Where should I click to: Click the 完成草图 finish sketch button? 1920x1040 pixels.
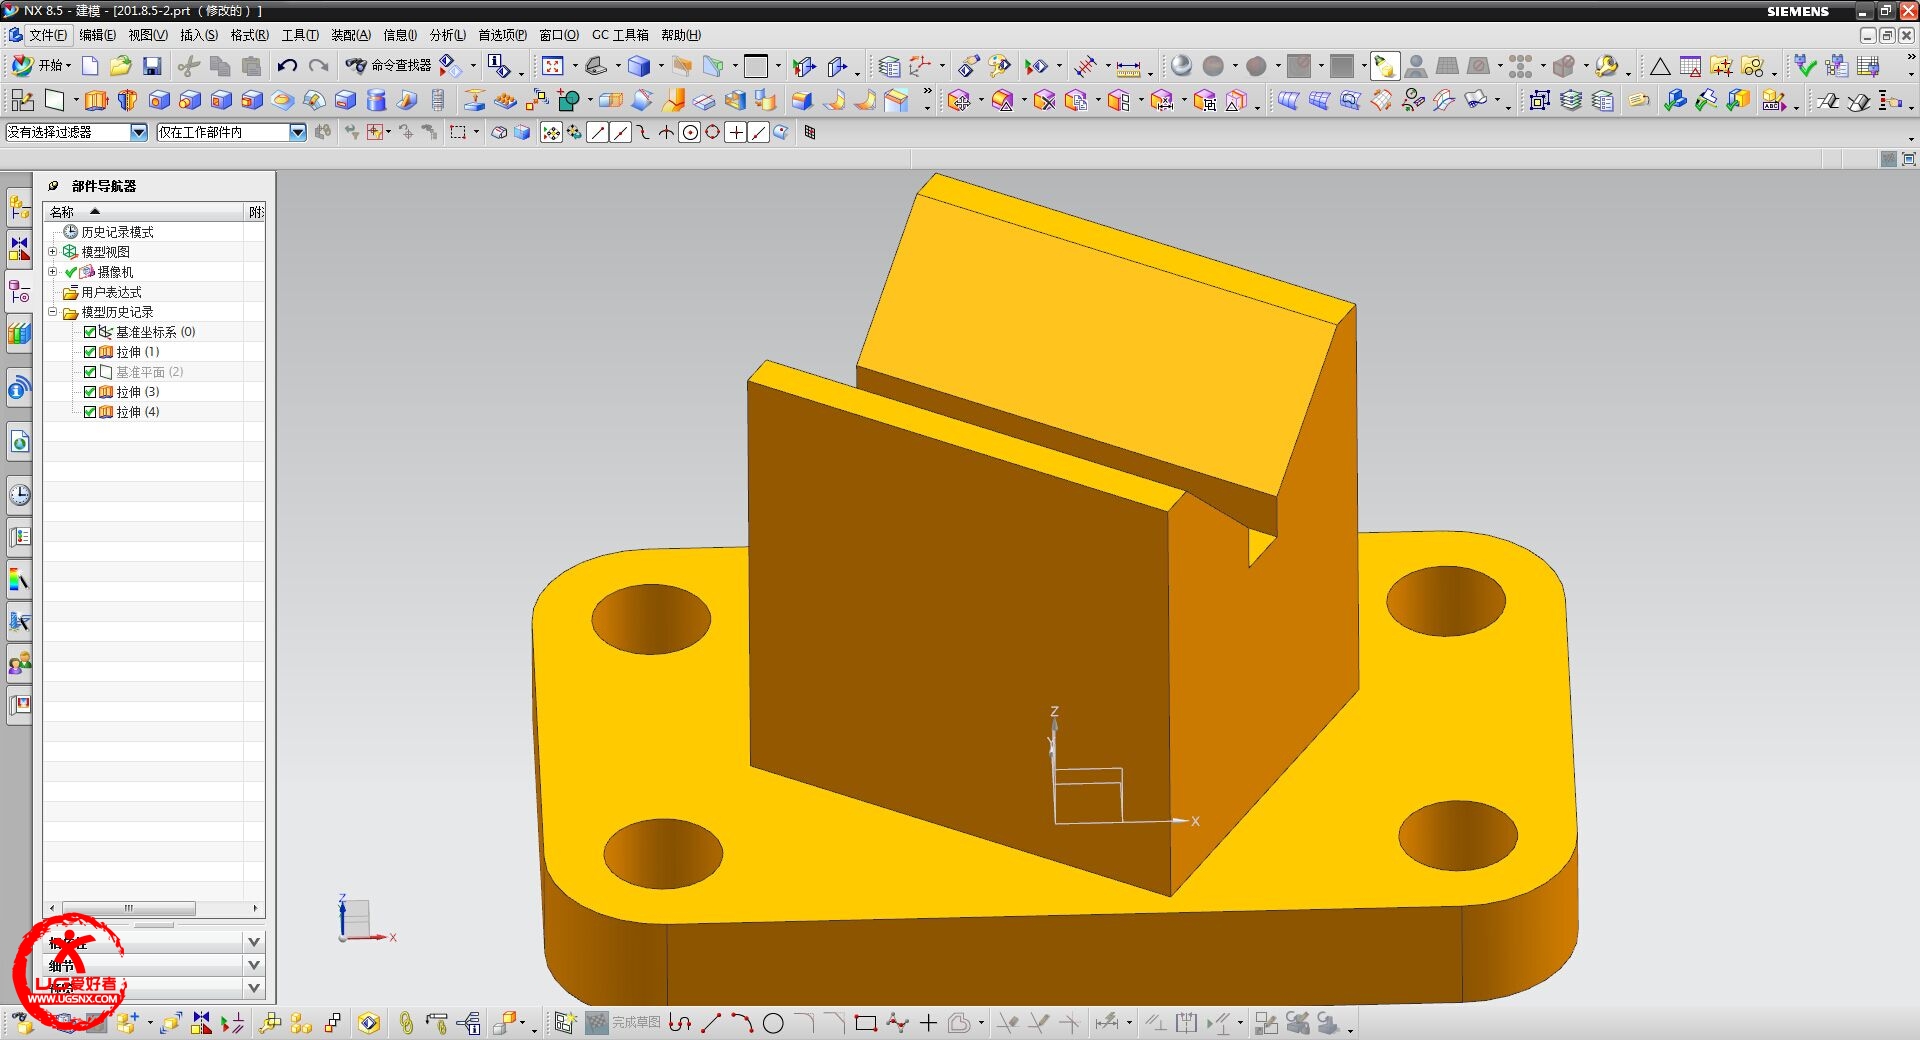pos(624,1022)
